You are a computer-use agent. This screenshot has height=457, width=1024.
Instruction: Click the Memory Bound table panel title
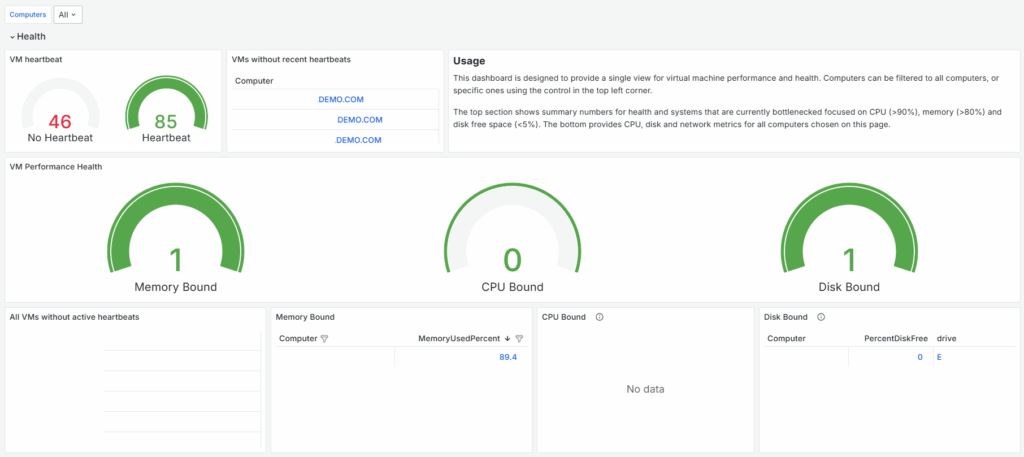[x=305, y=317]
